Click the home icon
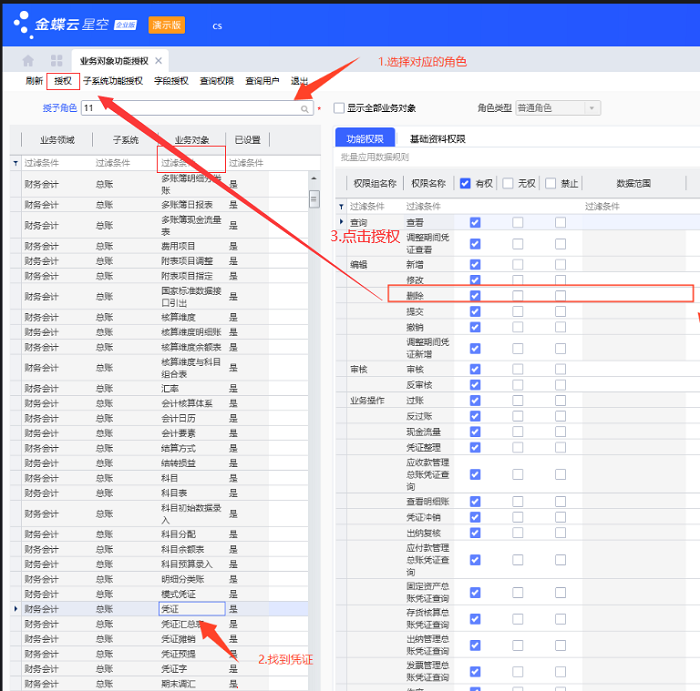700x691 pixels. click(28, 61)
